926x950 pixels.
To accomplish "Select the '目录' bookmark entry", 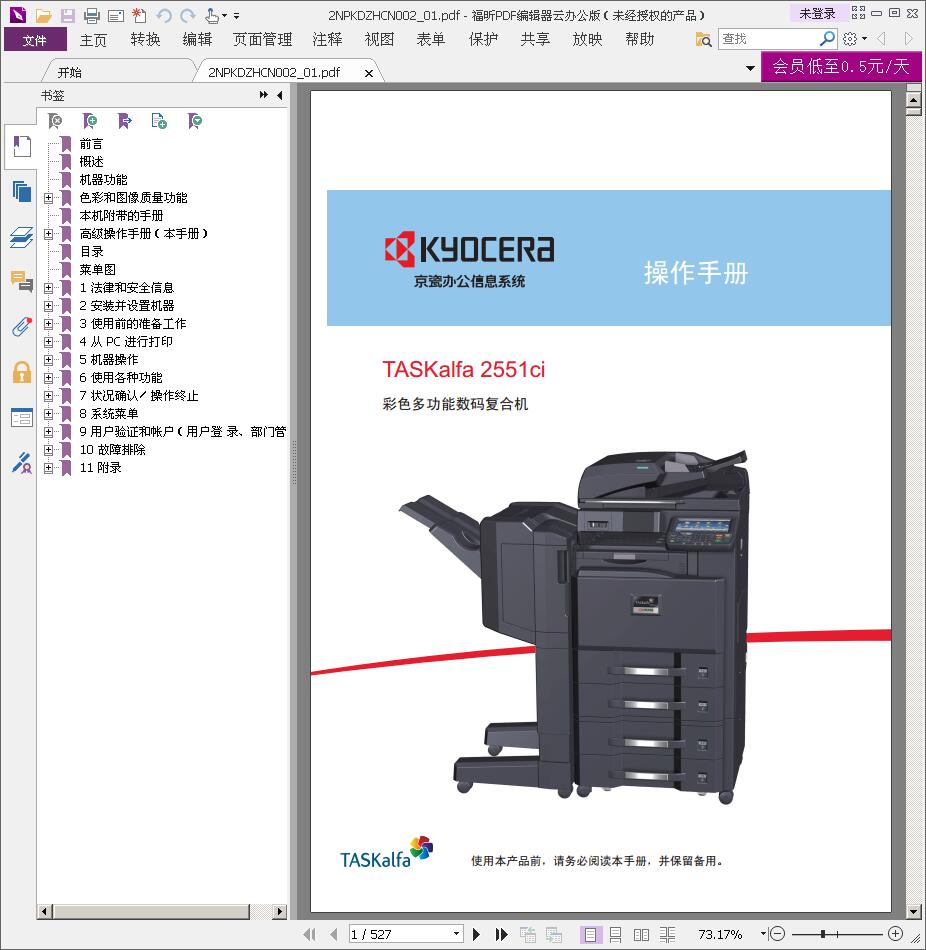I will [92, 252].
